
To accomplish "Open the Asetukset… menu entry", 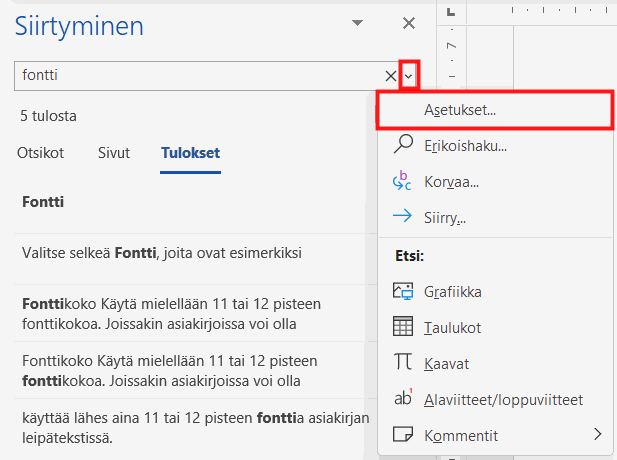I will 495,110.
